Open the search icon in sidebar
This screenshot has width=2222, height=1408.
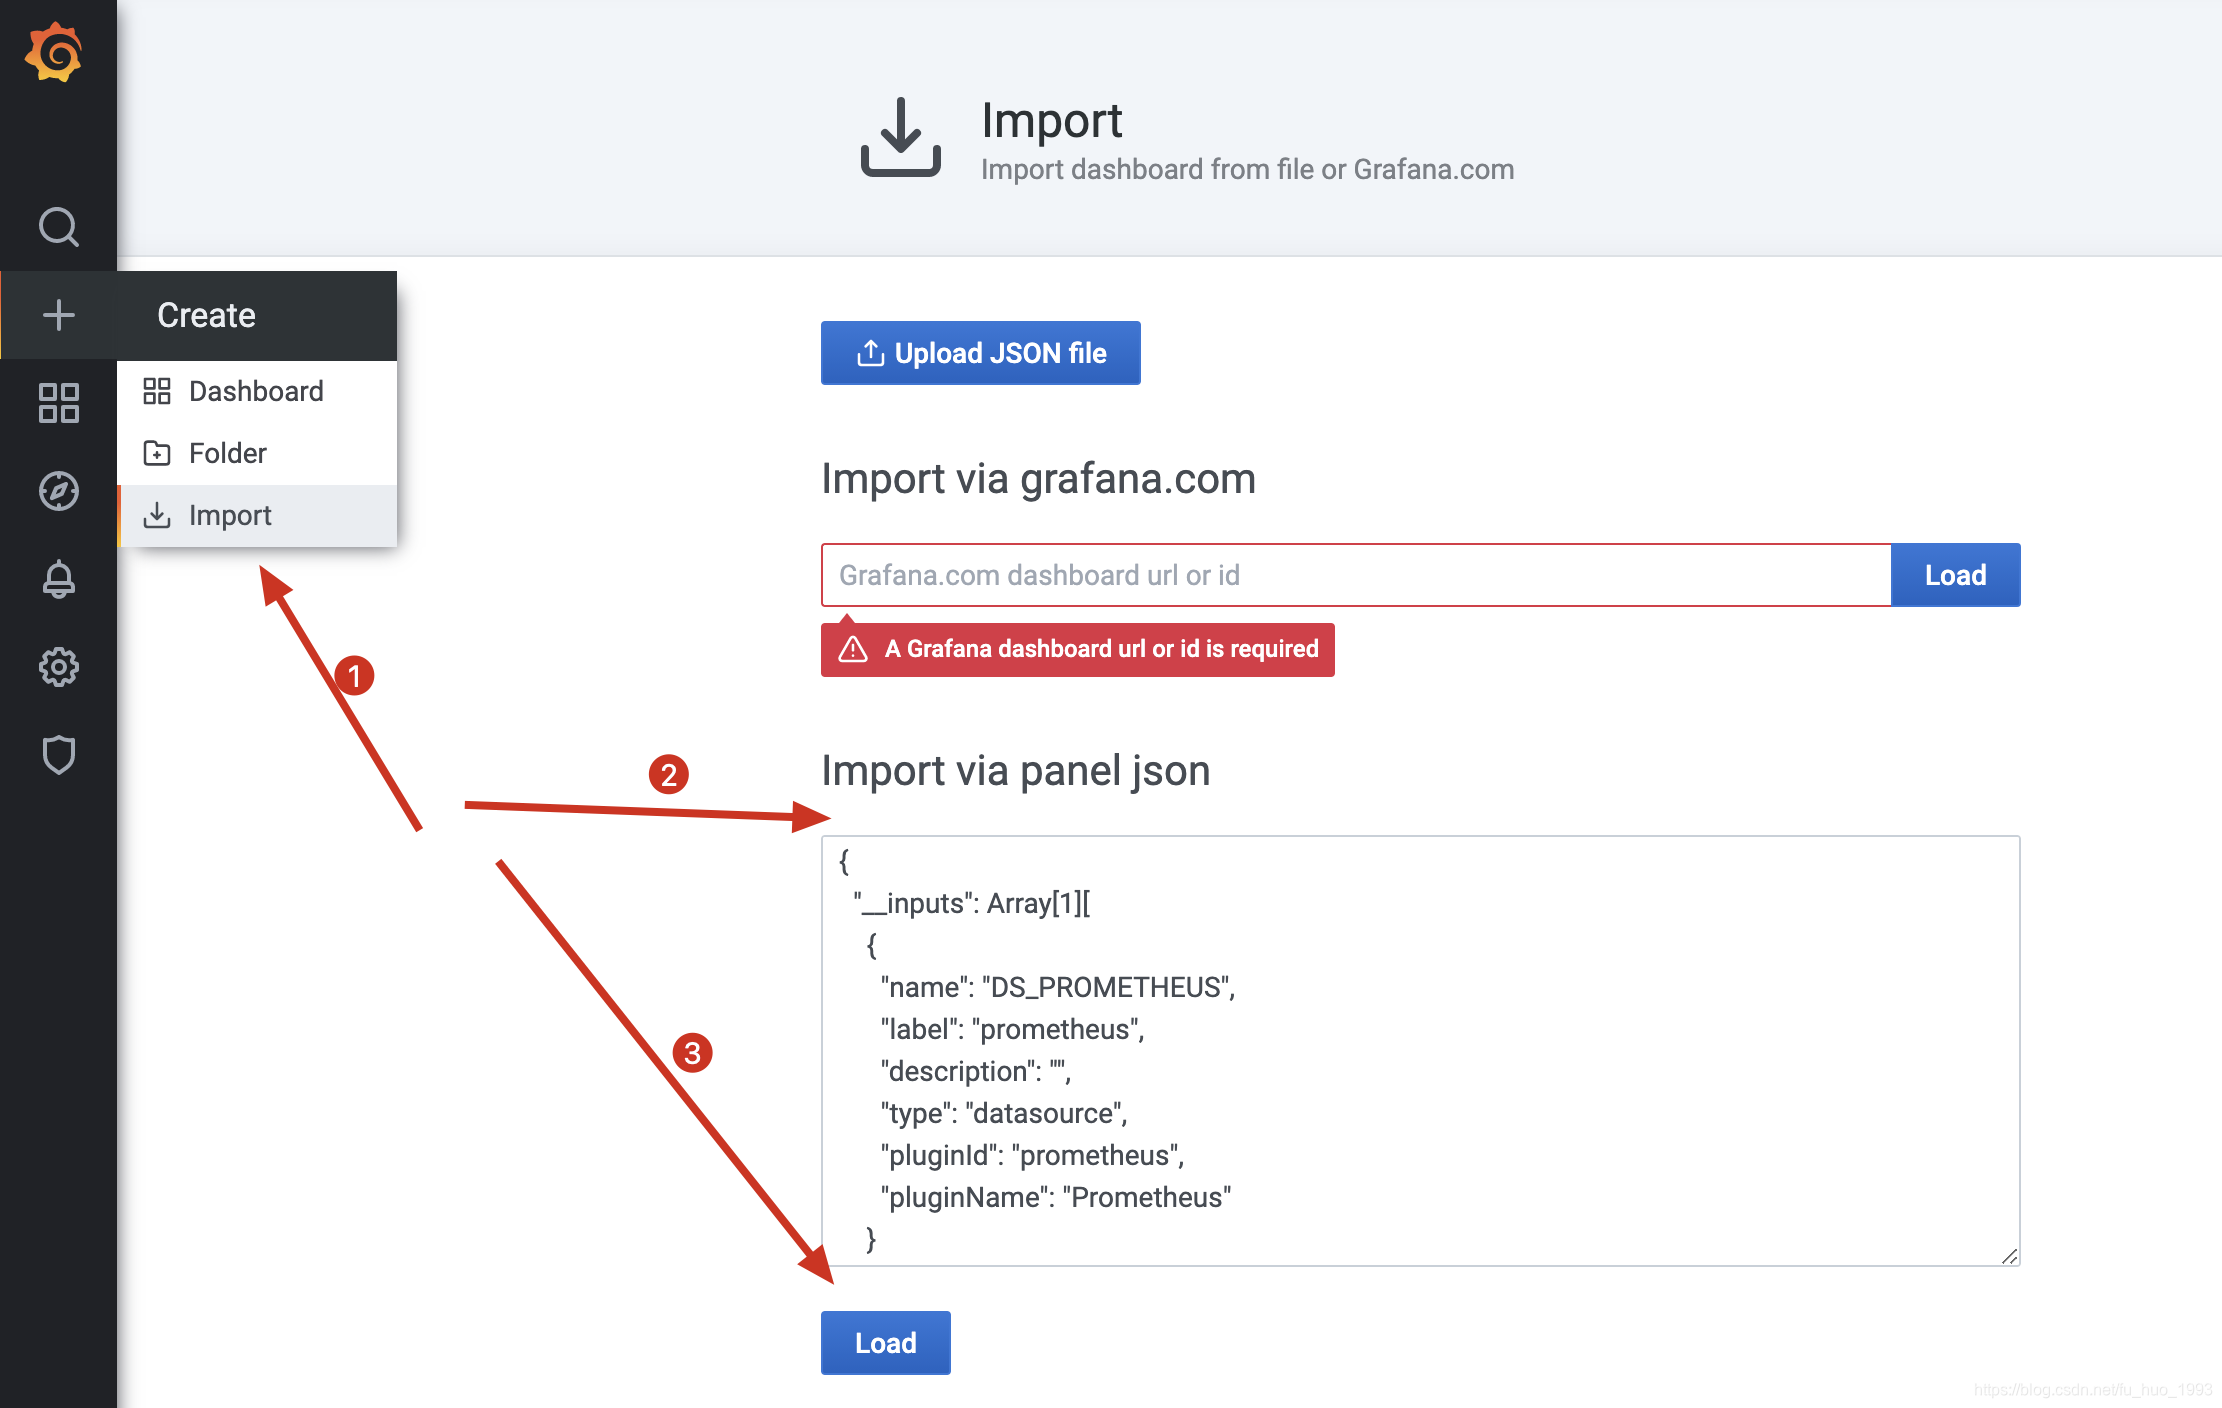coord(58,227)
